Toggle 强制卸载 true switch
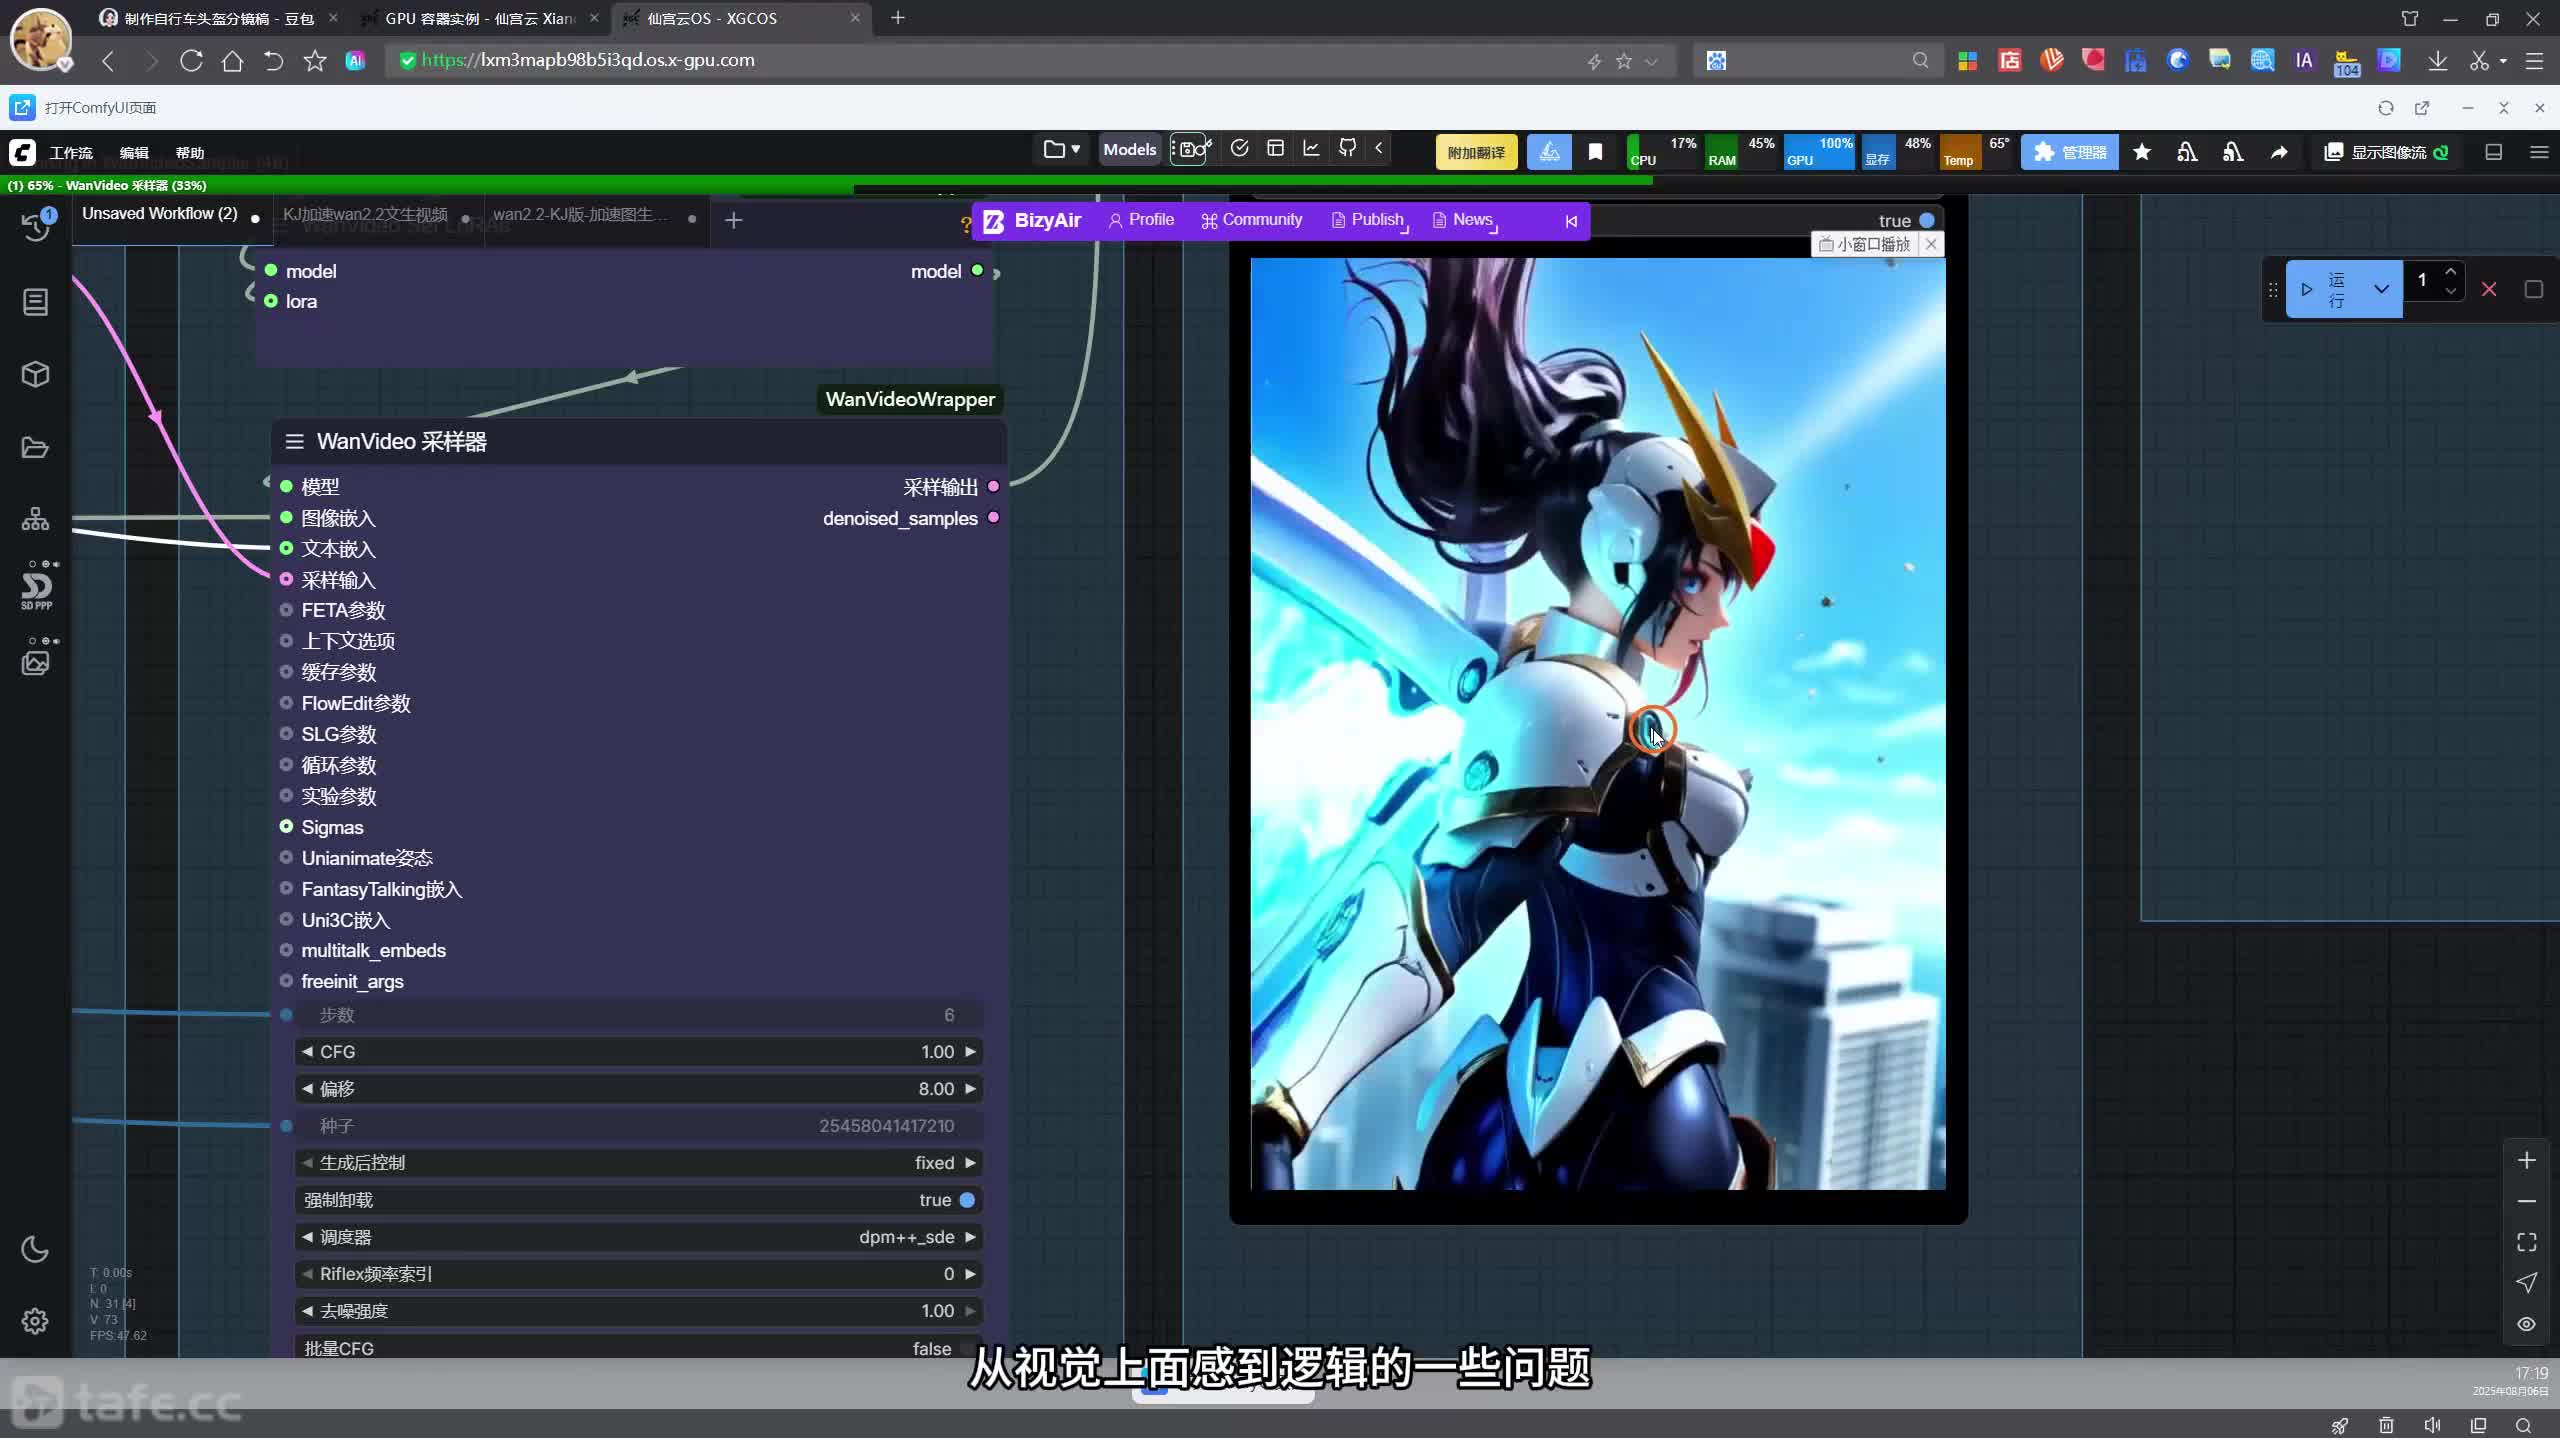2560x1440 pixels. (x=966, y=1200)
